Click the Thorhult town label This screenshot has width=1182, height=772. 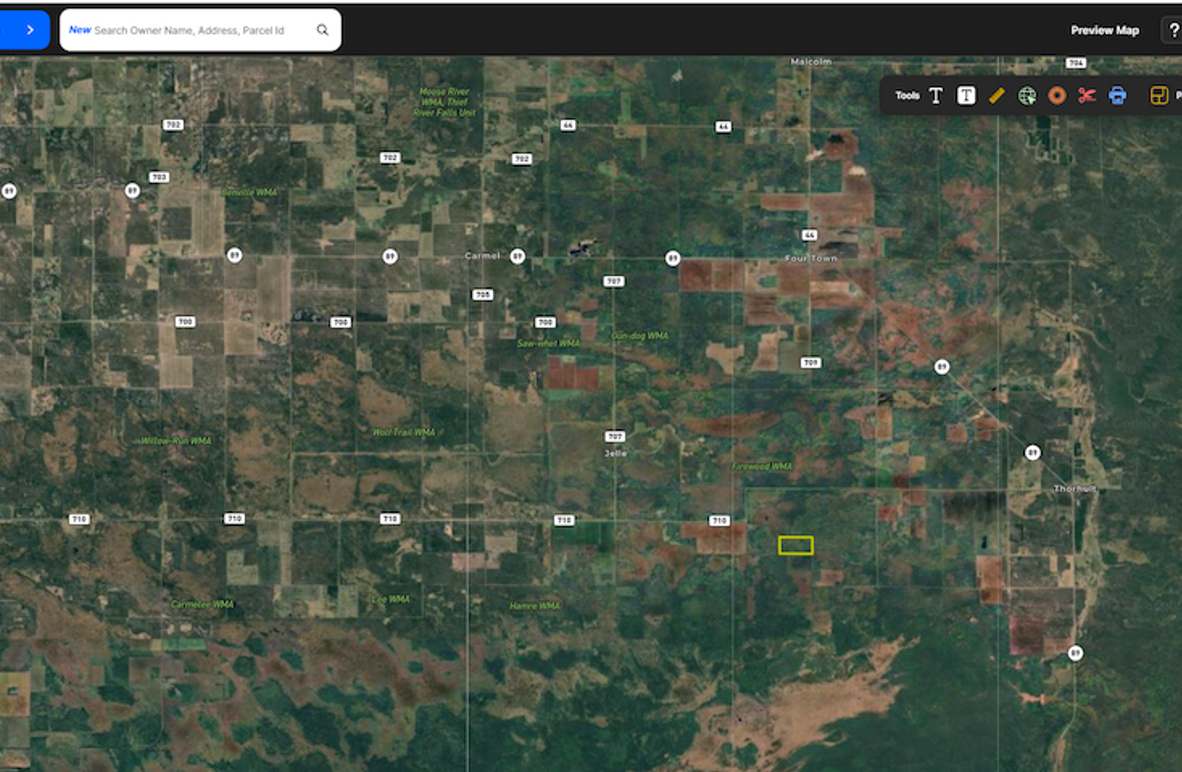1075,489
